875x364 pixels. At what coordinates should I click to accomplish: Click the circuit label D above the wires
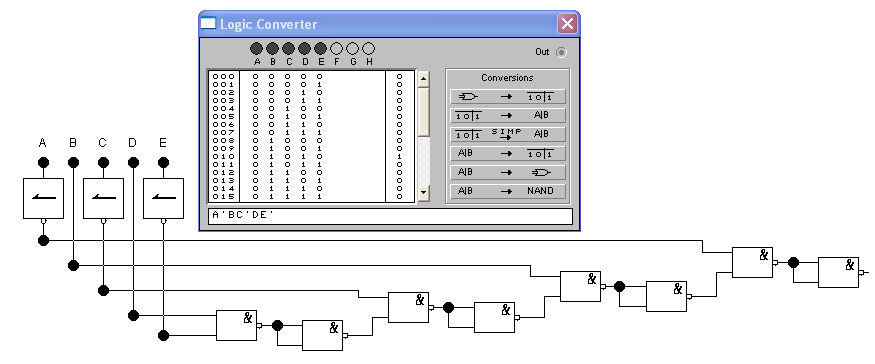(132, 143)
